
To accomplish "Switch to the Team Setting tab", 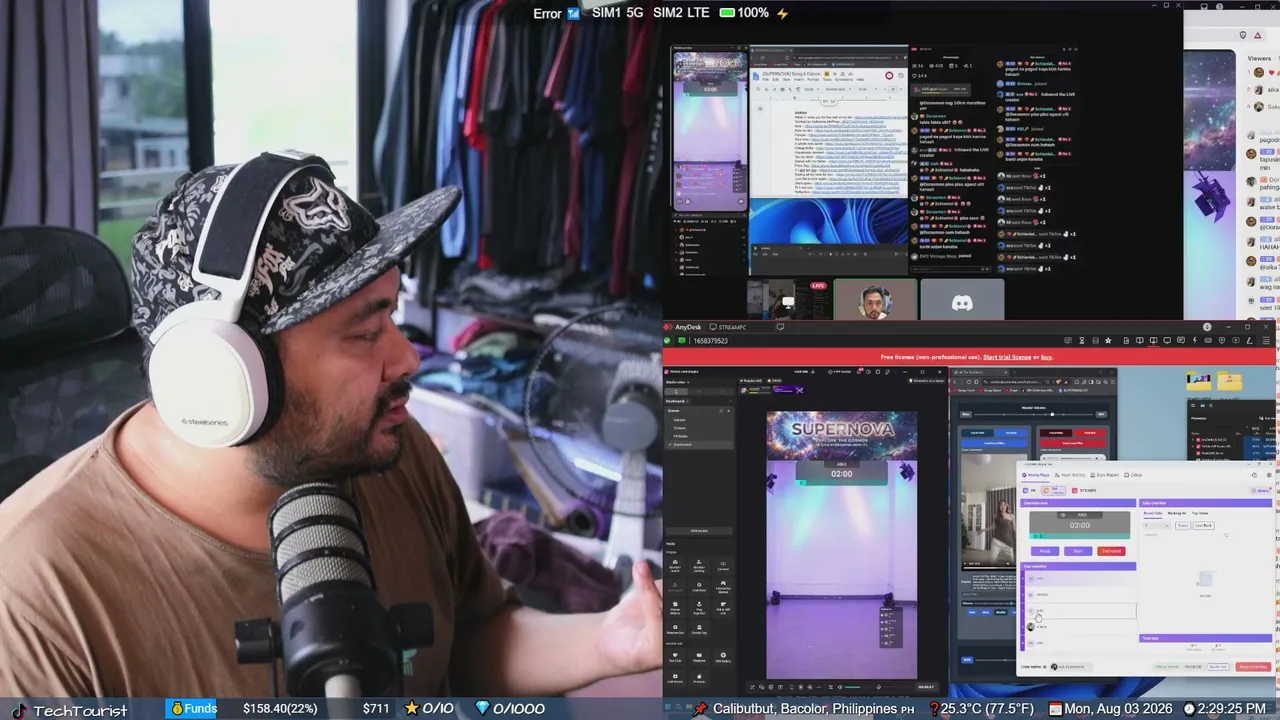I will click(x=1072, y=475).
